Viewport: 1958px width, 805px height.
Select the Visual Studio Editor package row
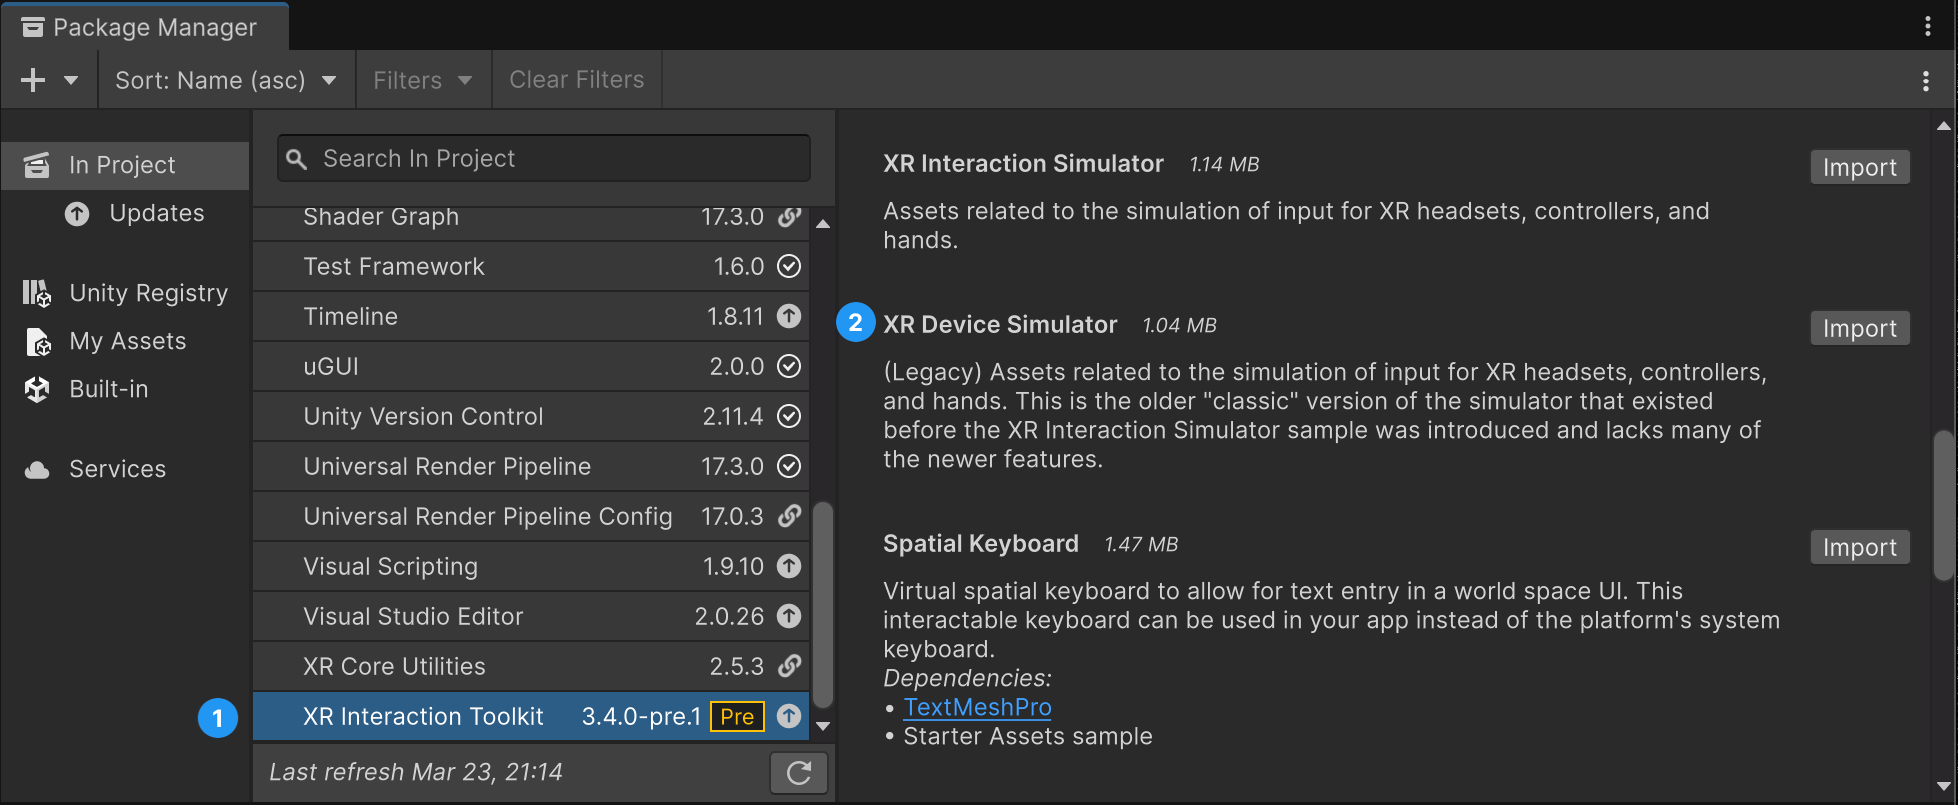pyautogui.click(x=531, y=616)
